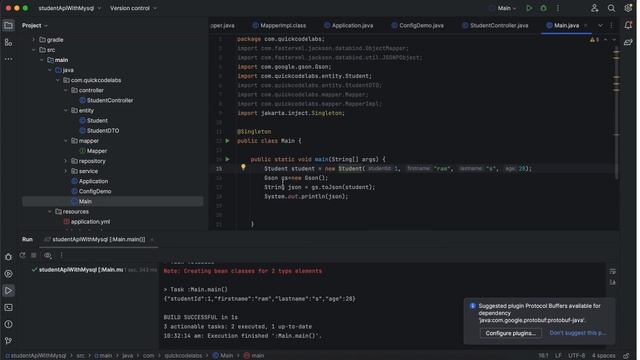Viewport: 640px width, 360px height.
Task: Open the Structure tool window icon
Action: 8,42
